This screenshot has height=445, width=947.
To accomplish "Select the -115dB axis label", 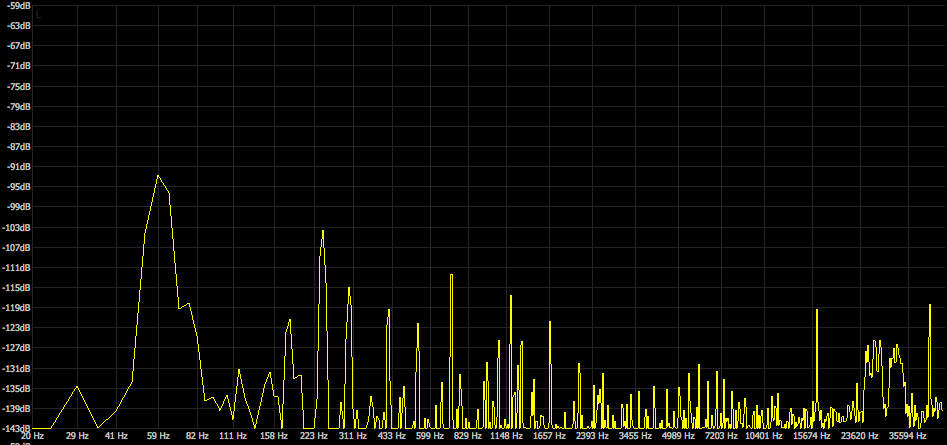I will coord(15,287).
